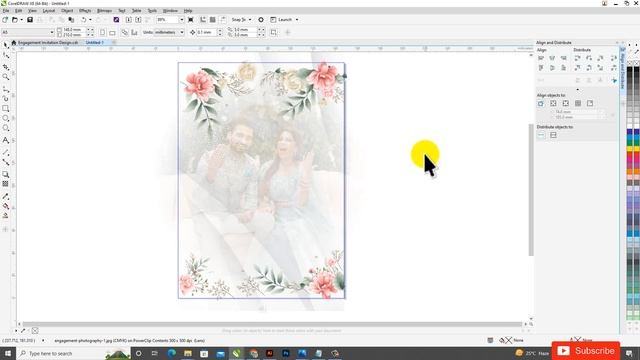Image resolution: width=640 pixels, height=360 pixels.
Task: Click Align Right in Align panel
Action: tap(564, 58)
